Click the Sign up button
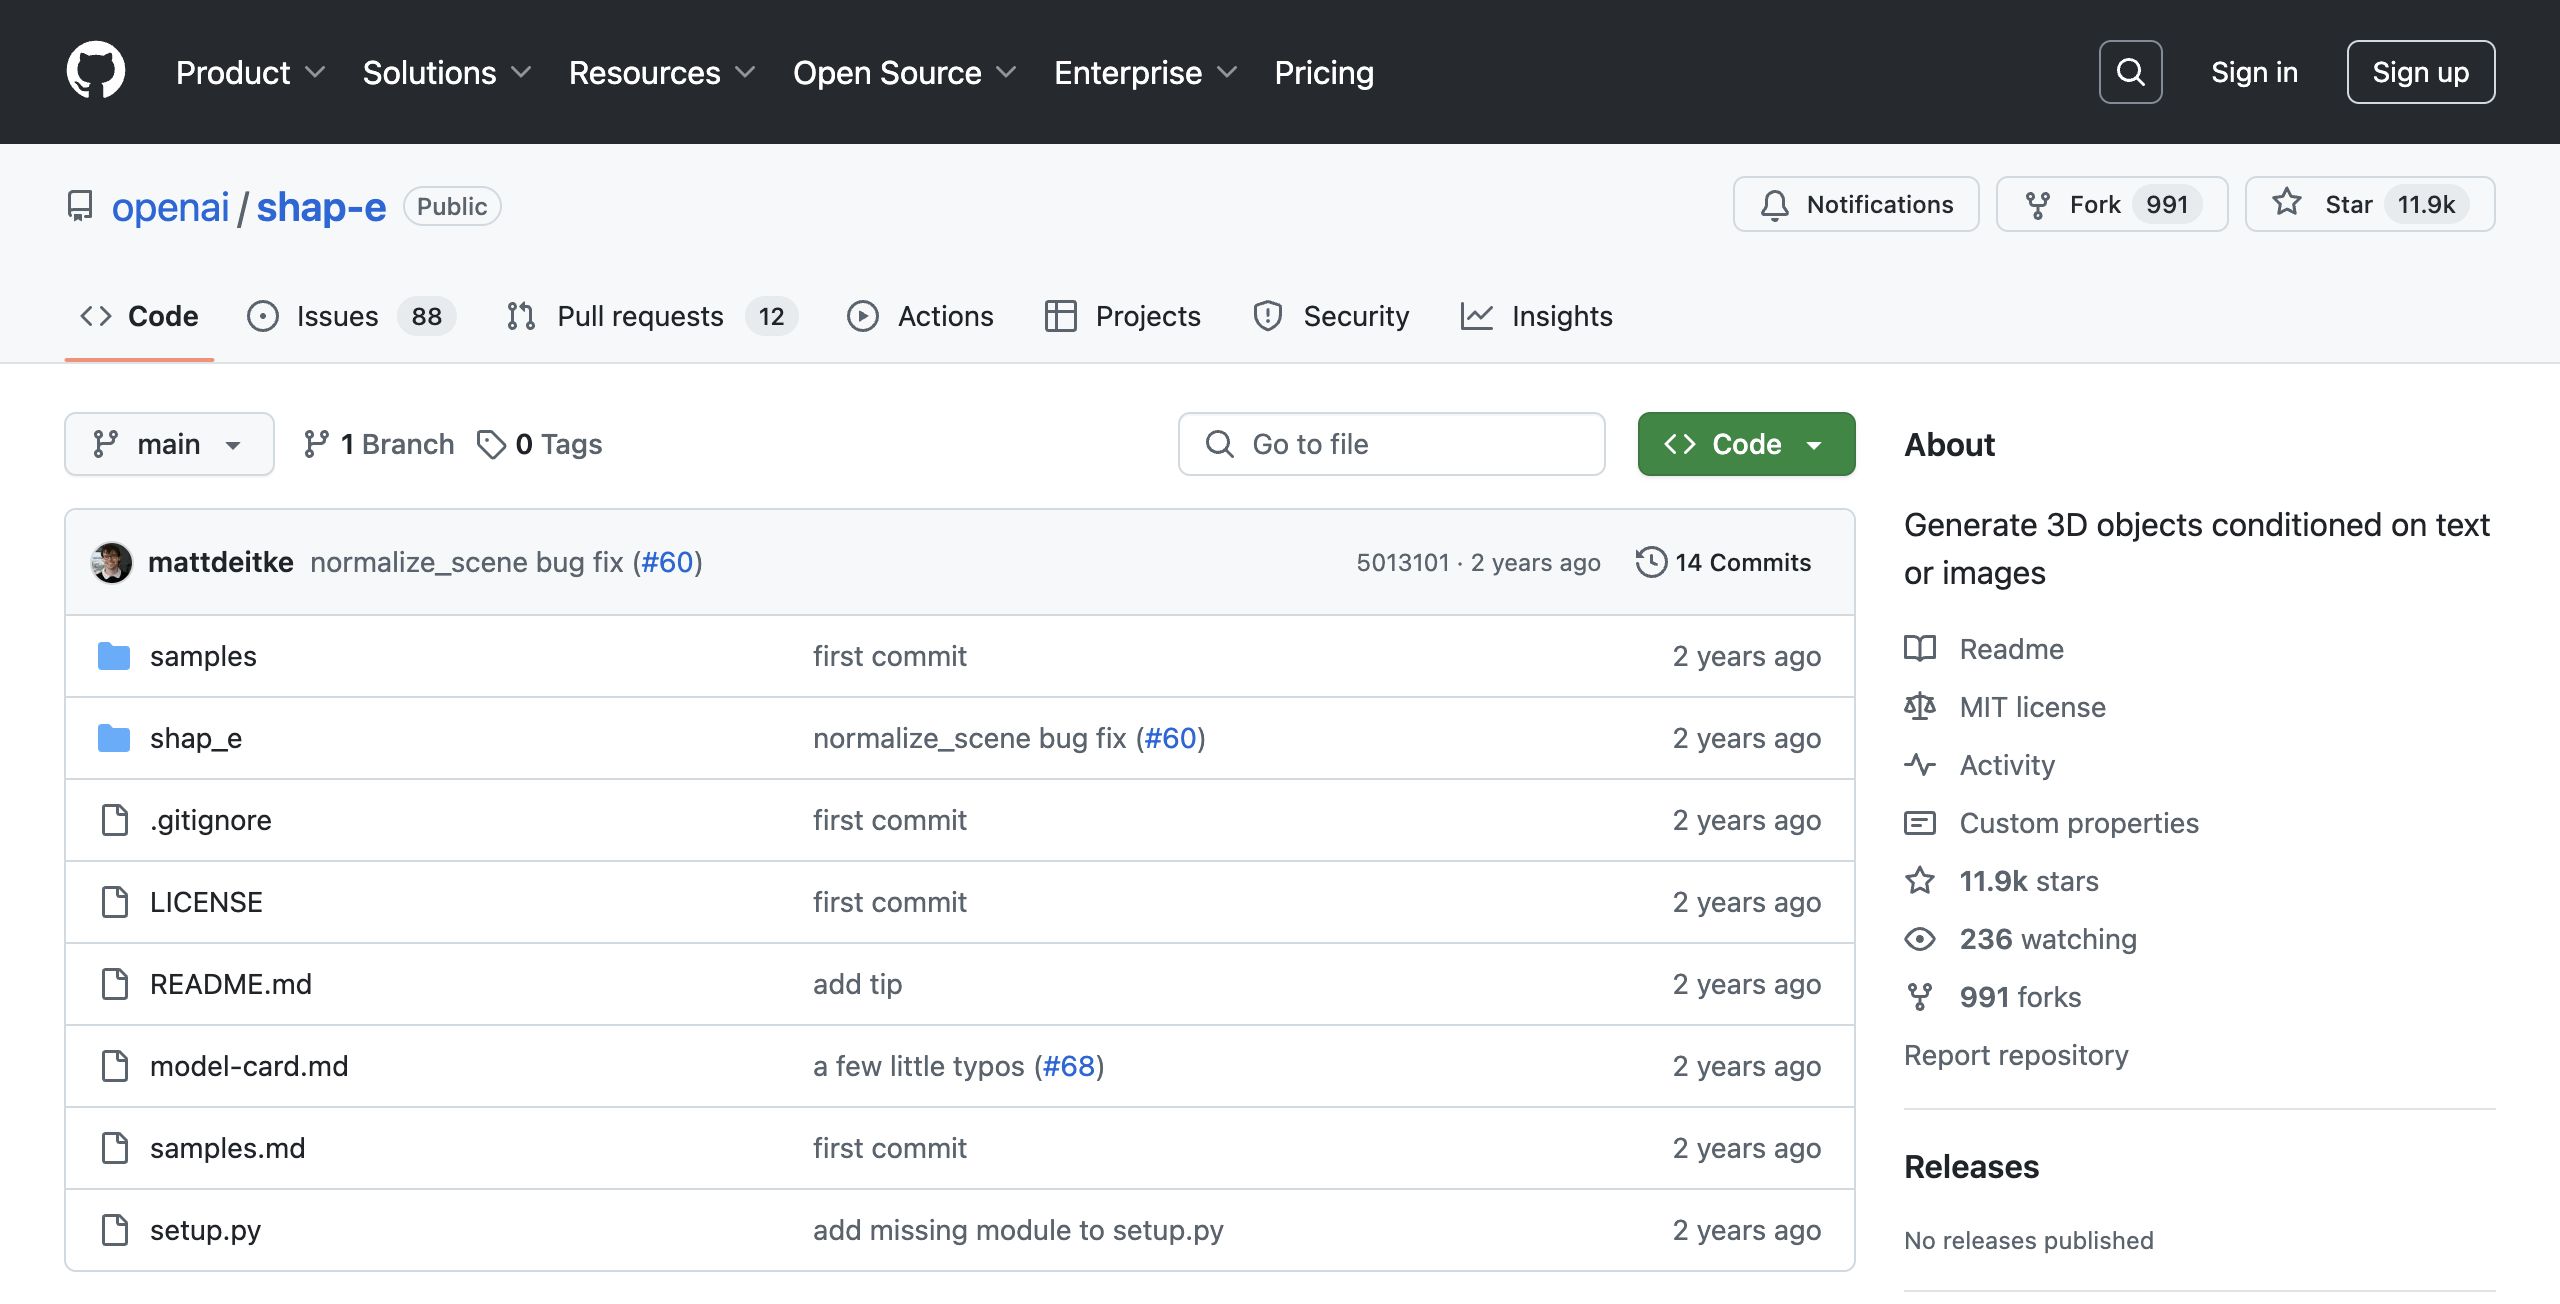 click(2420, 72)
